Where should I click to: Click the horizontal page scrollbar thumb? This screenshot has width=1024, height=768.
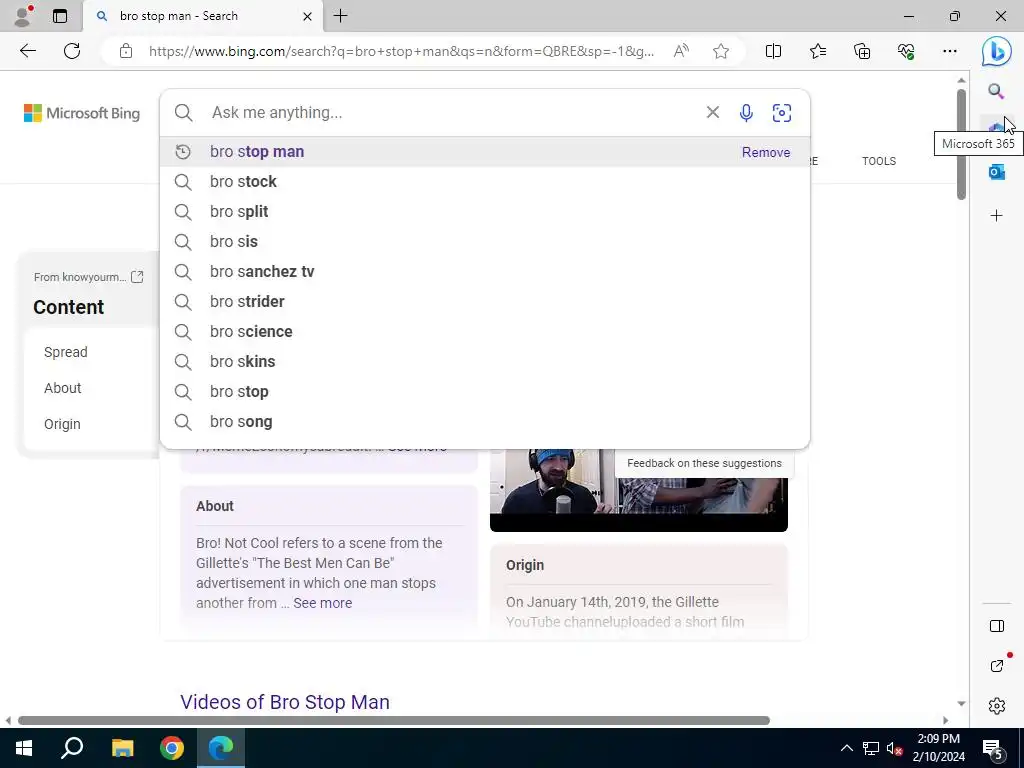[394, 720]
